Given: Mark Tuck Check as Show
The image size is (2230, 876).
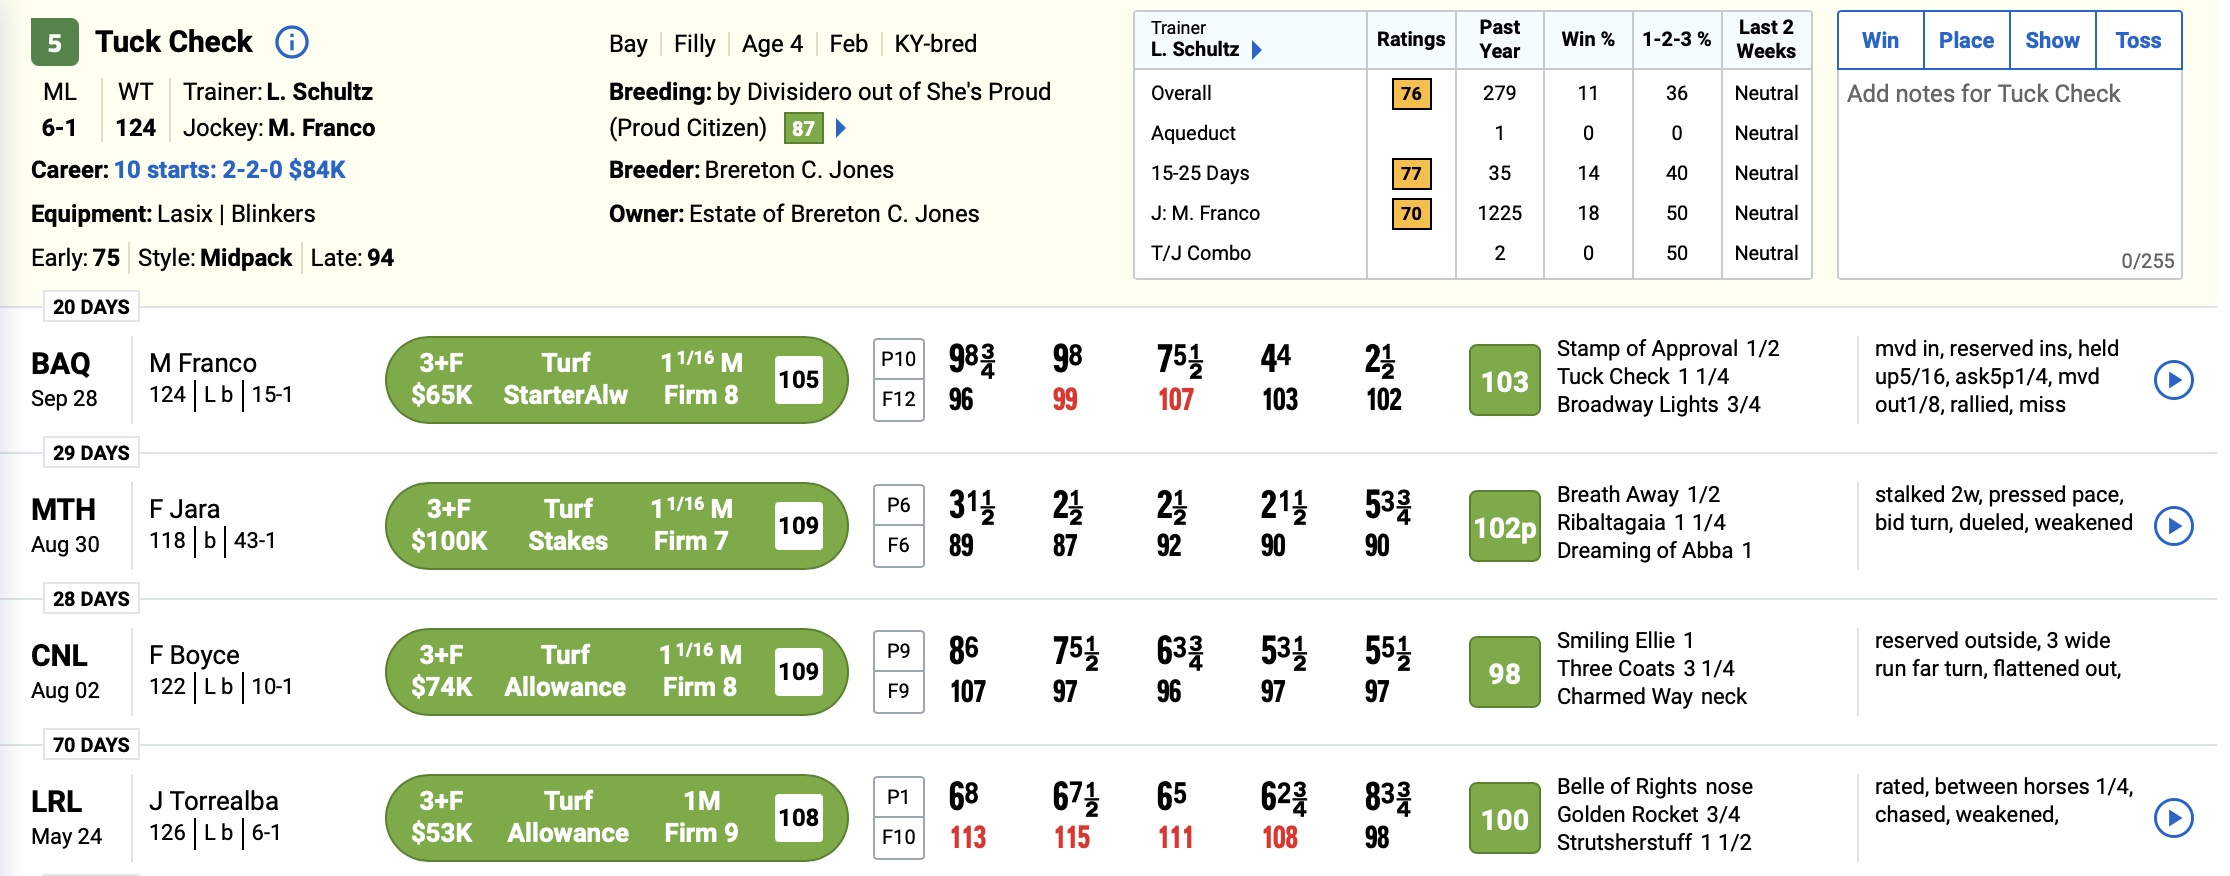Looking at the screenshot, I should point(2052,41).
